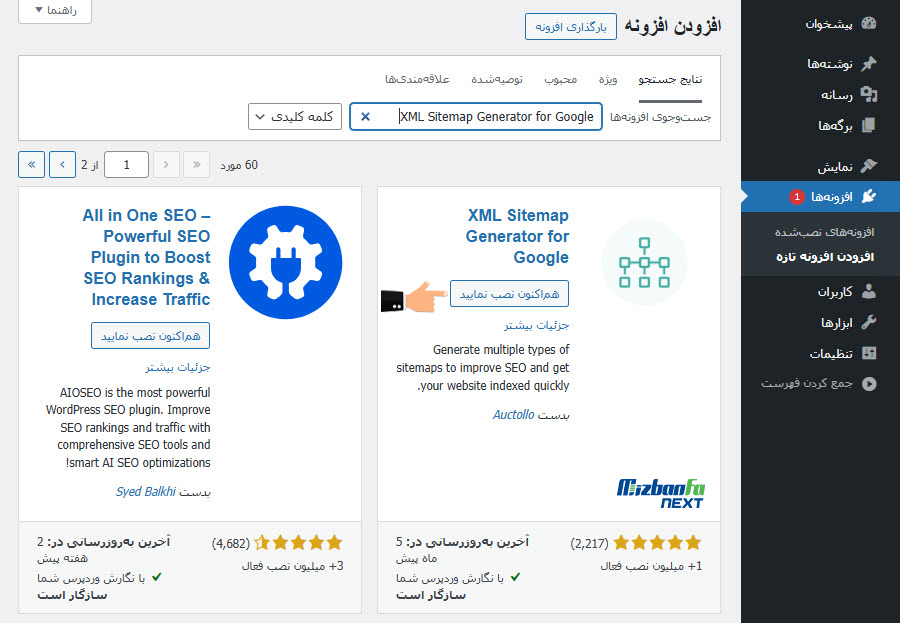Click the All in One SEO gear logo
This screenshot has height=623, width=900.
pos(285,262)
